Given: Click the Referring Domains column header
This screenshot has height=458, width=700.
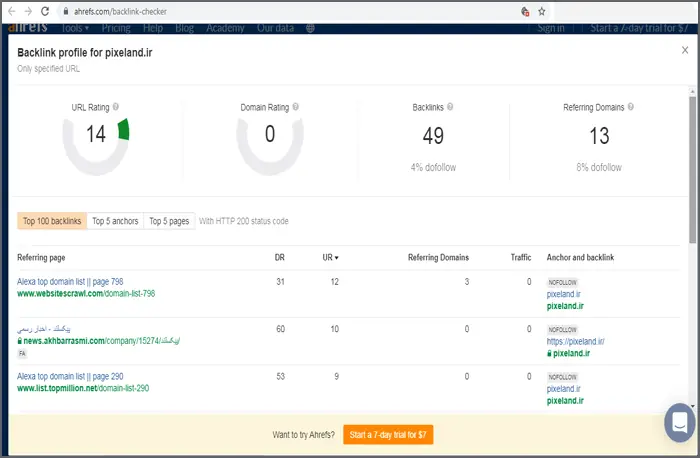Looking at the screenshot, I should point(438,258).
